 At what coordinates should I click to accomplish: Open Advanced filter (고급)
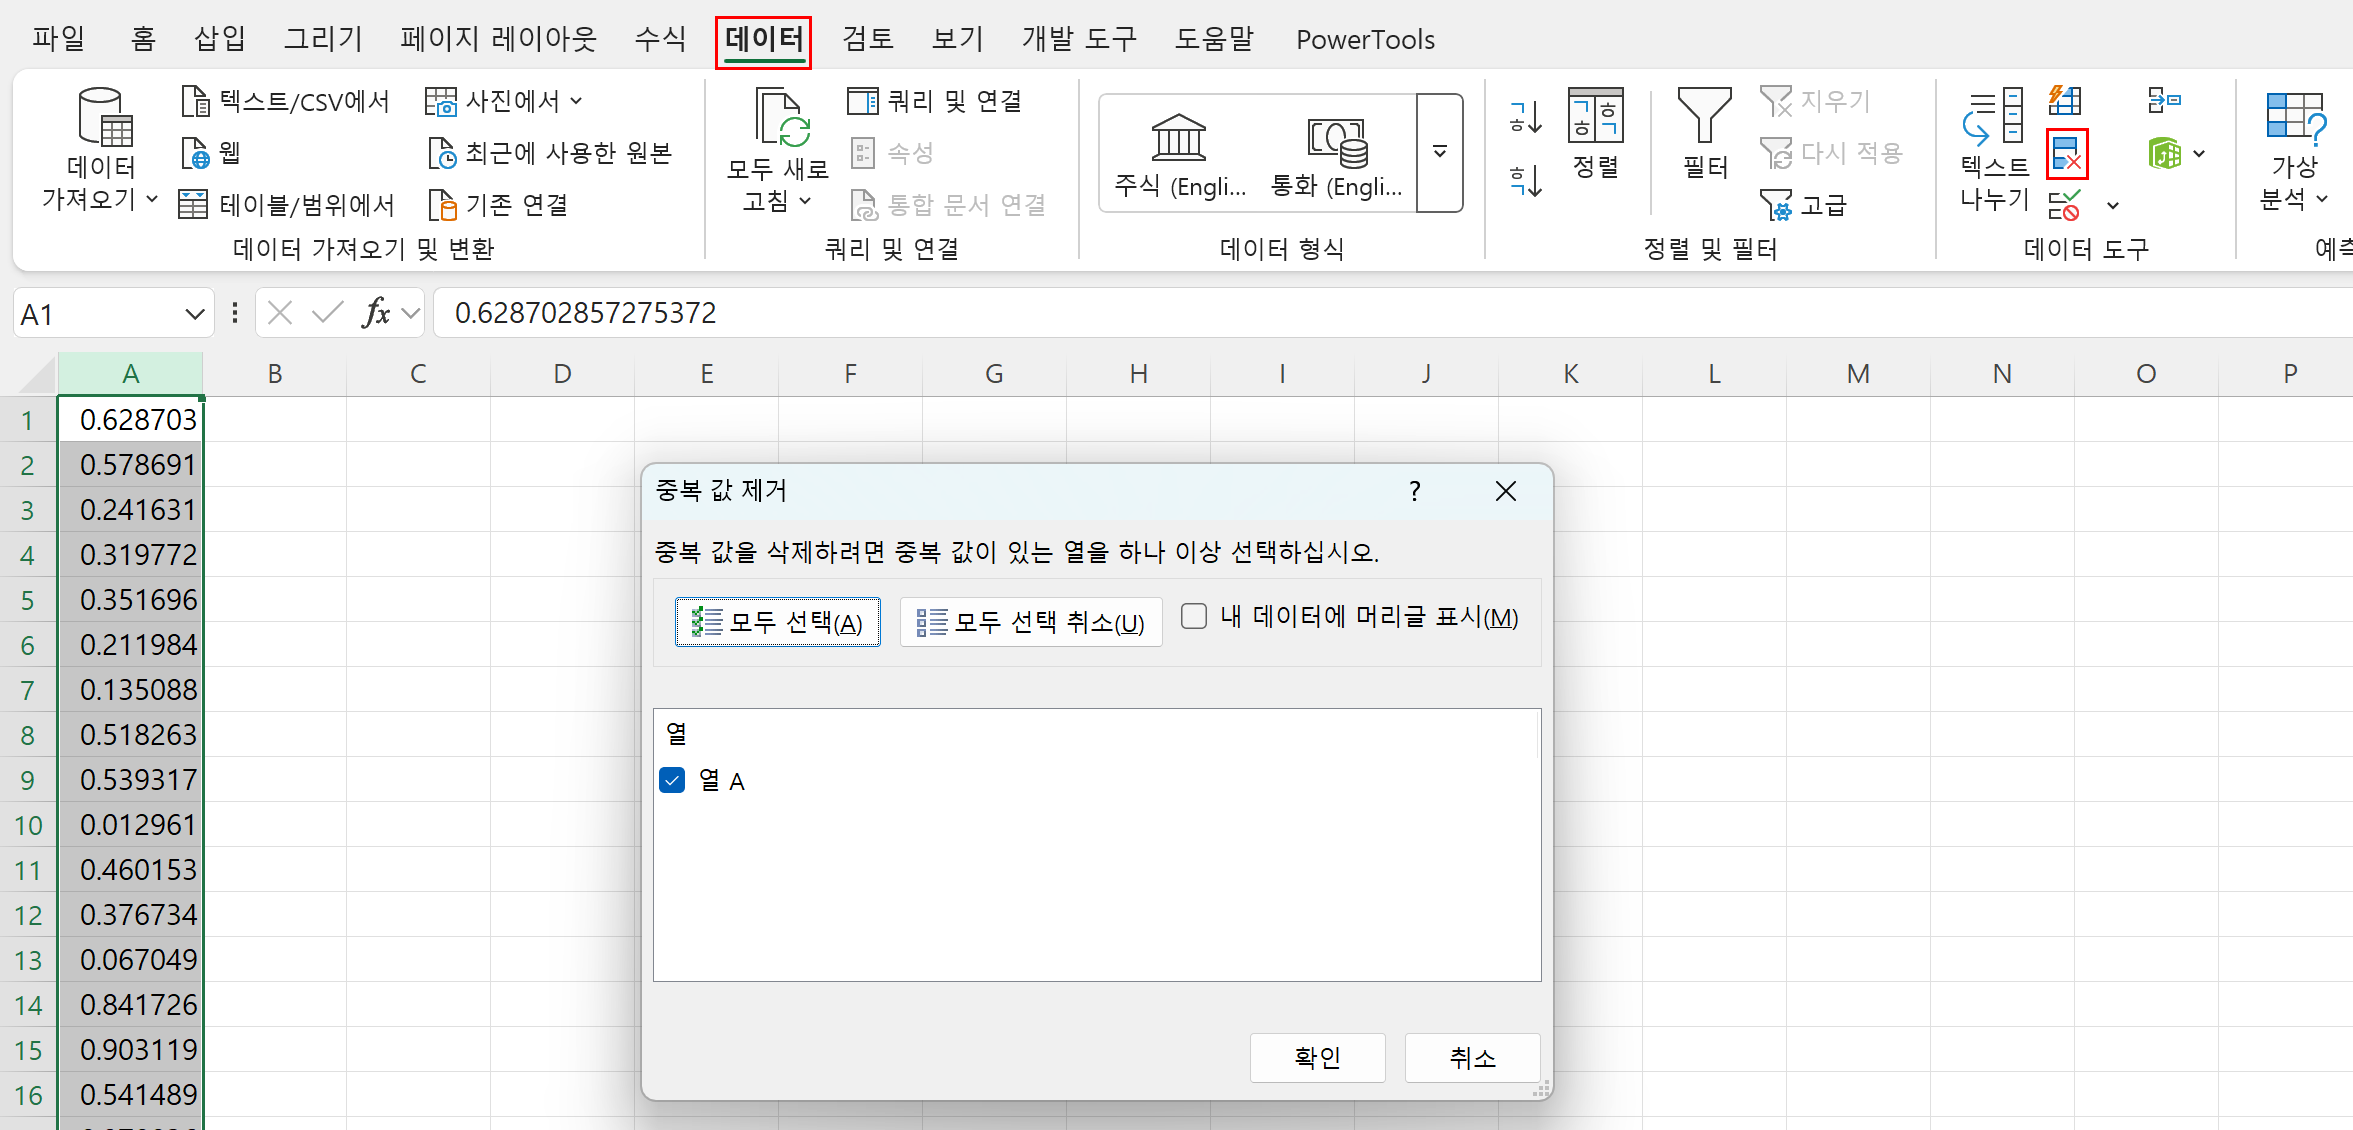click(x=1807, y=203)
